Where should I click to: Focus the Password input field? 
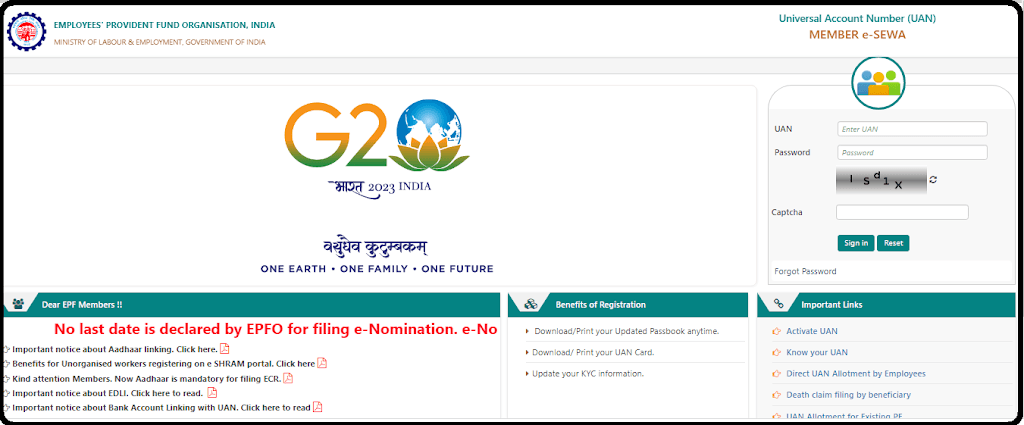[x=912, y=153]
